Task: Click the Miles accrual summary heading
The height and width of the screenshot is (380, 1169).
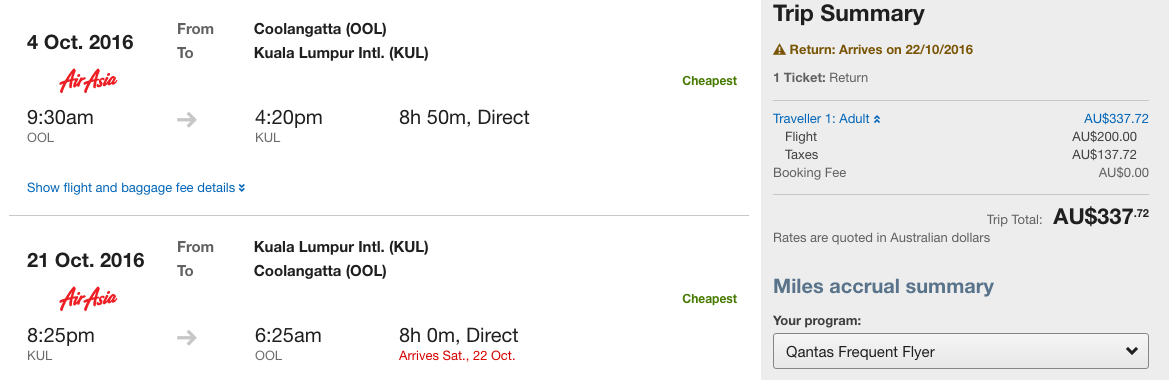Action: click(x=883, y=286)
